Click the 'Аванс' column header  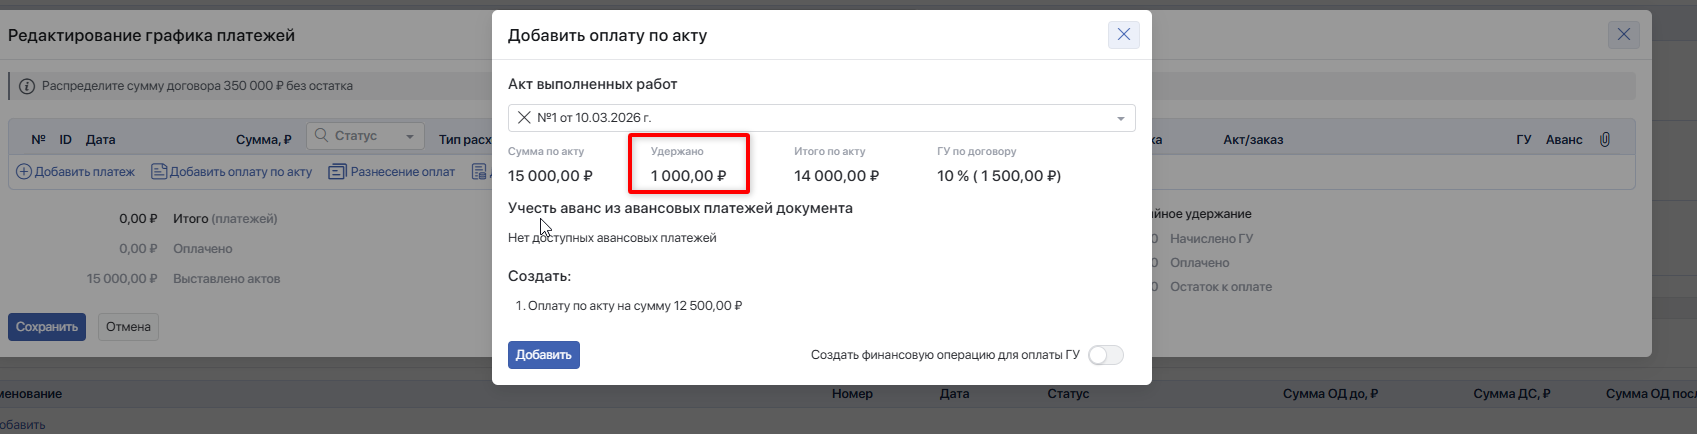(x=1563, y=140)
